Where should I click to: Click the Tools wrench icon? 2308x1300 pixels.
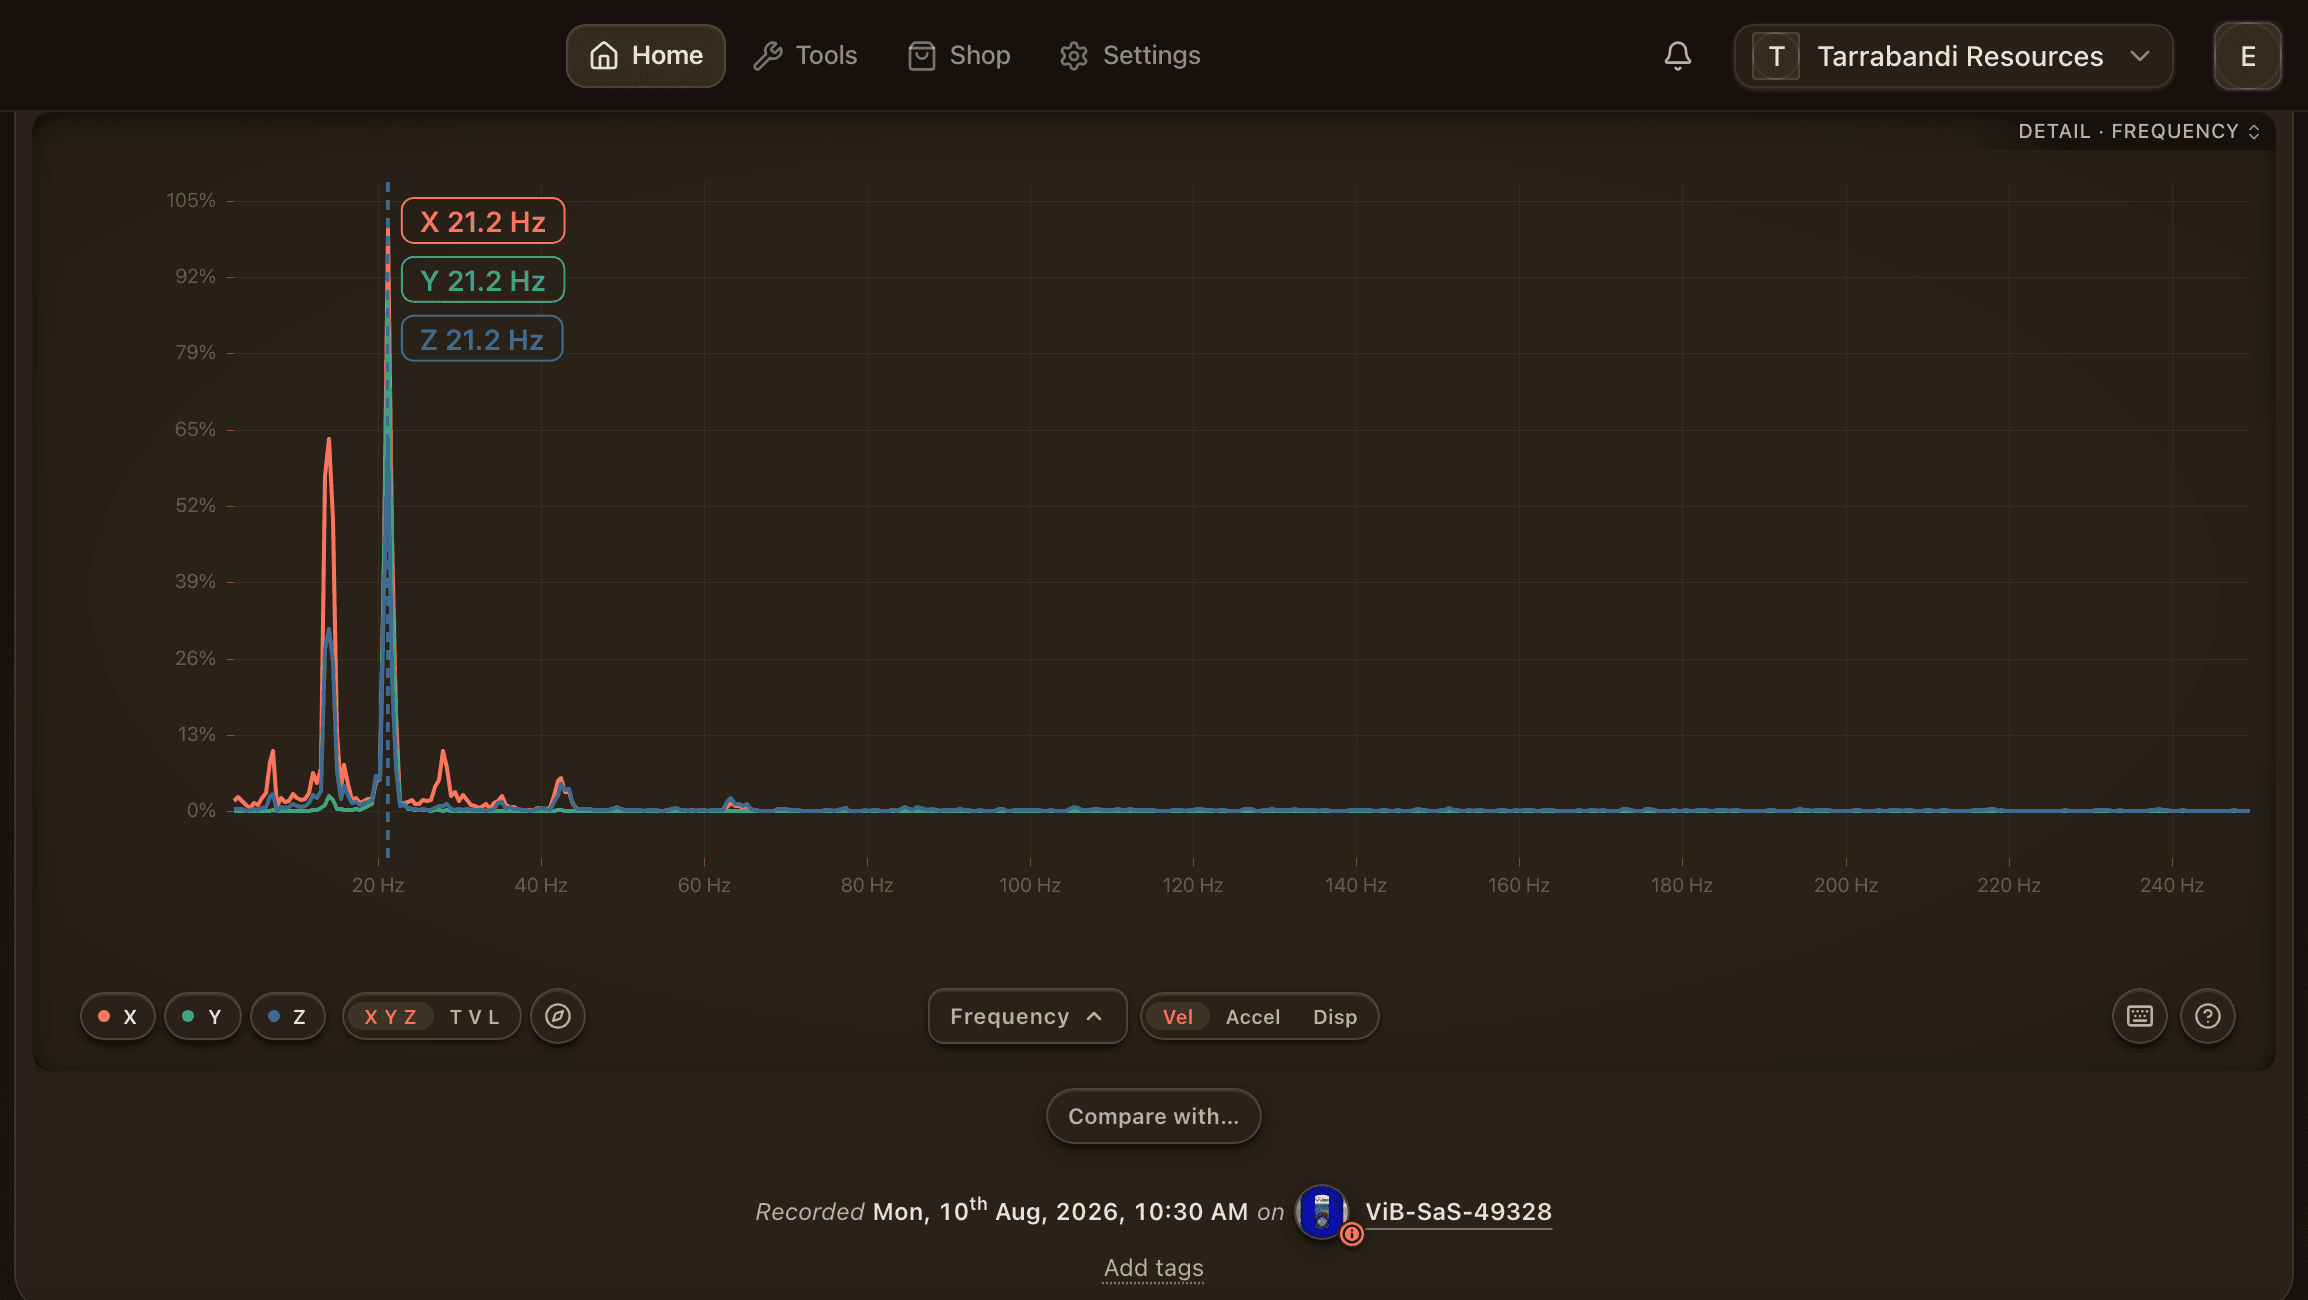(x=767, y=56)
